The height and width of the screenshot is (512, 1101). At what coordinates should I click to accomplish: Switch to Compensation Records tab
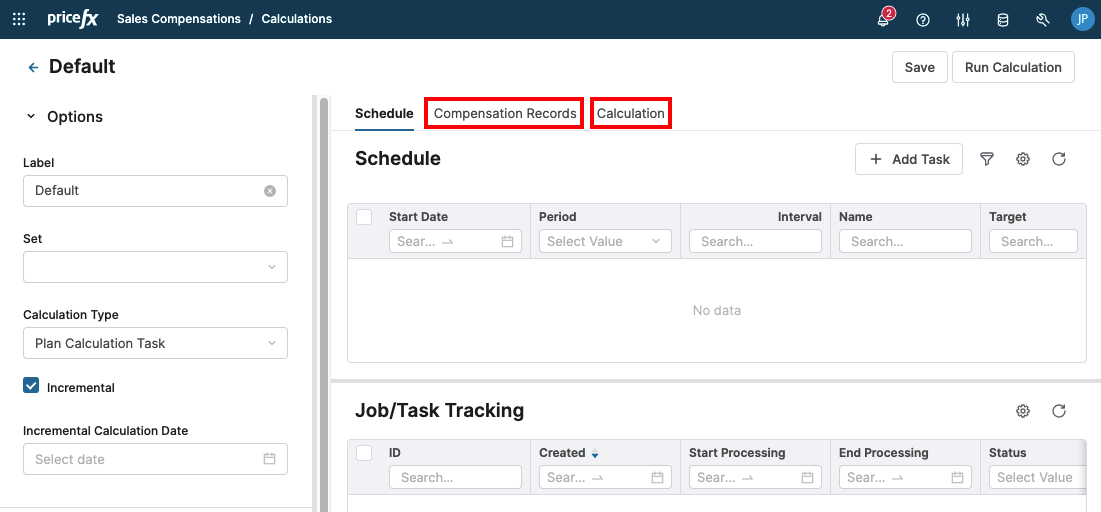click(505, 114)
